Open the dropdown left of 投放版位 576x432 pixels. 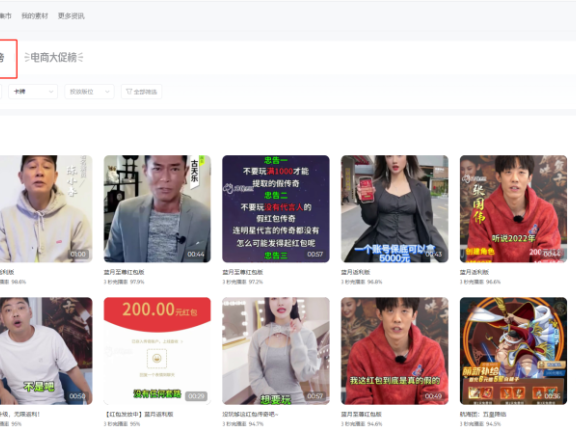coord(33,91)
